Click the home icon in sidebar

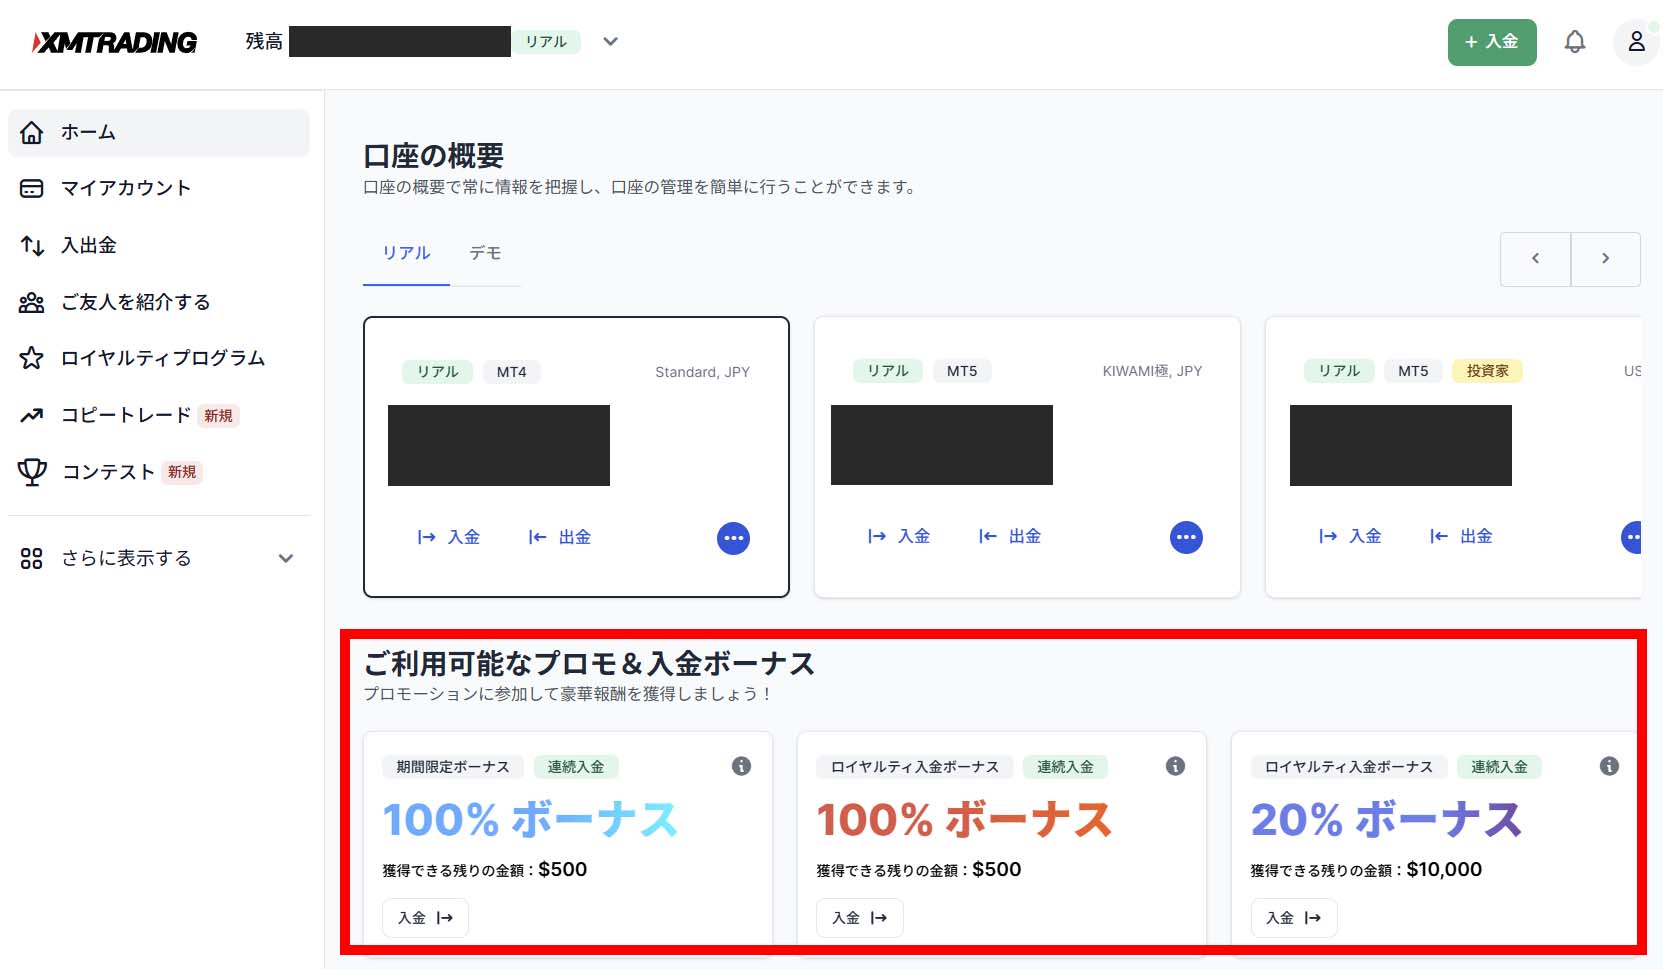pyautogui.click(x=32, y=132)
